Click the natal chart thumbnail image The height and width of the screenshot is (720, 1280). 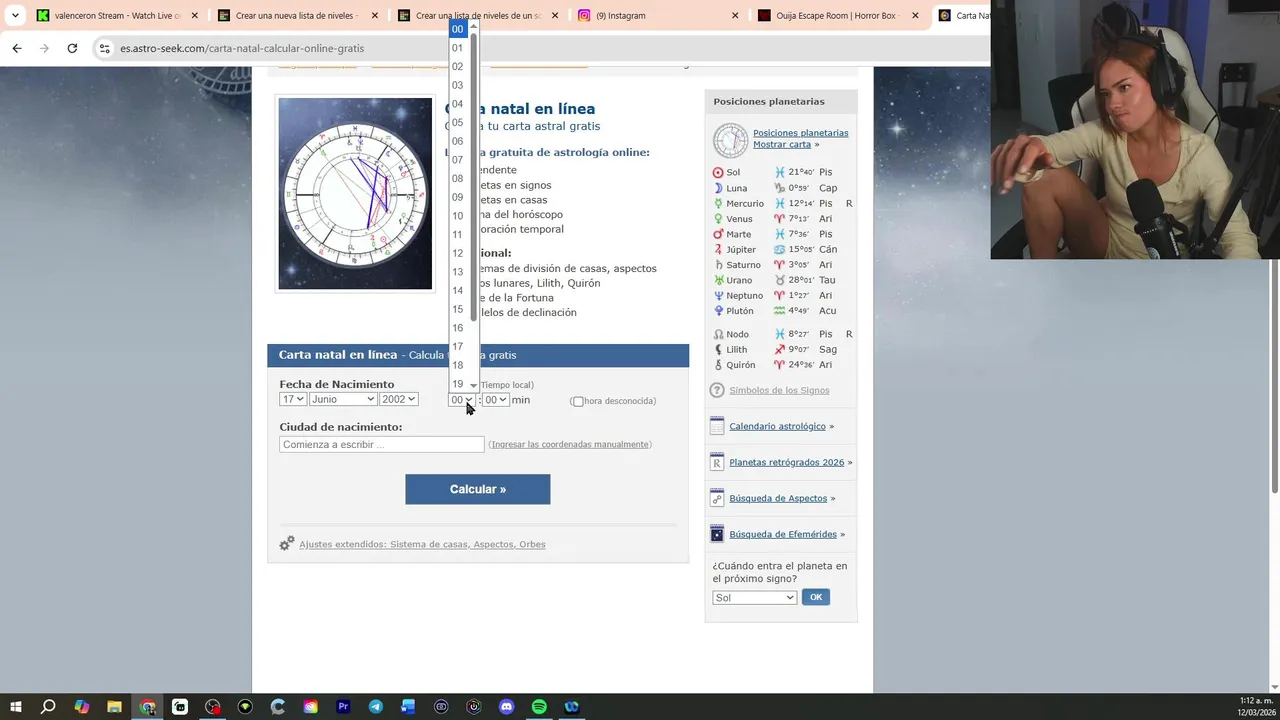click(x=355, y=193)
